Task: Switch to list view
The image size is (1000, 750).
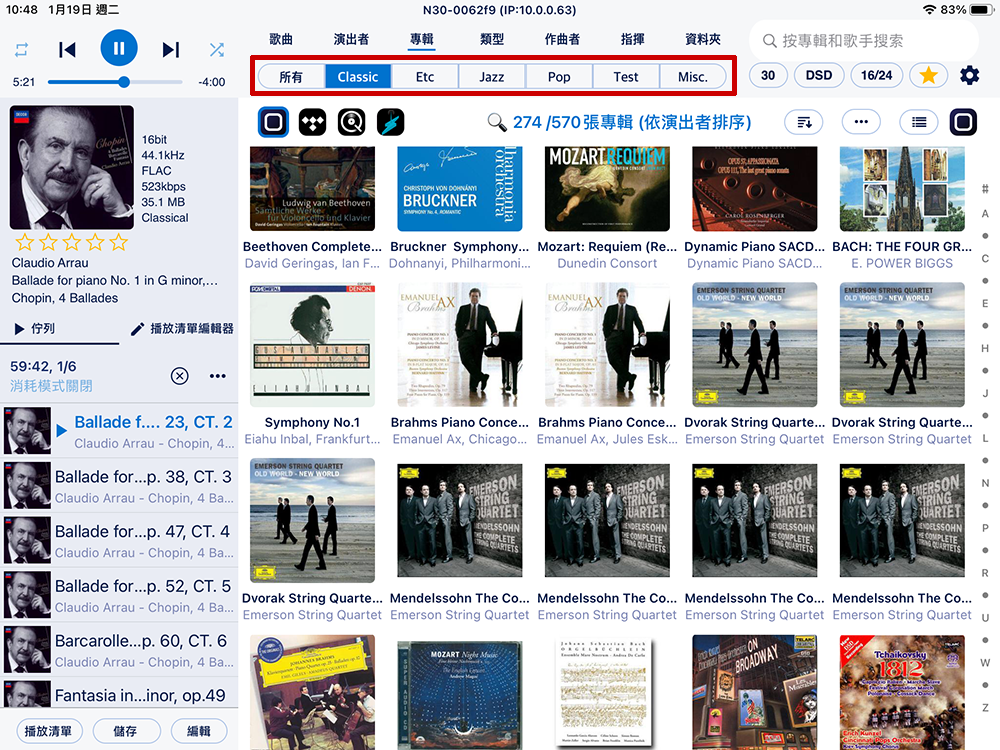Action: click(x=918, y=122)
